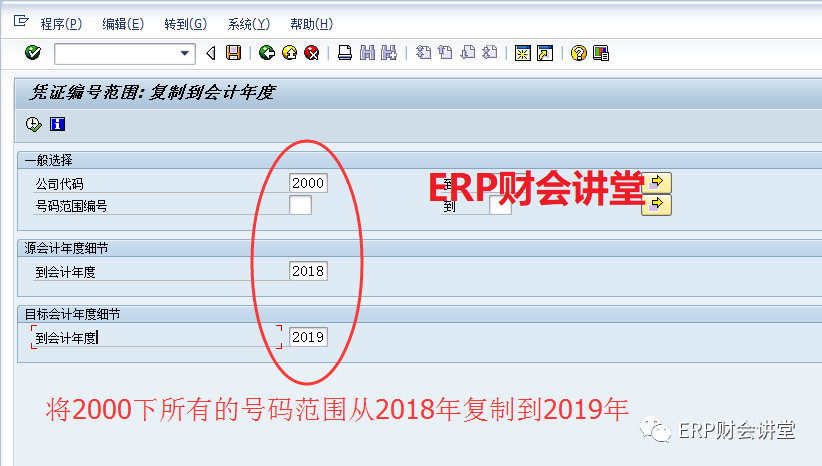
Task: Click the Save floppy disk icon
Action: 233,53
